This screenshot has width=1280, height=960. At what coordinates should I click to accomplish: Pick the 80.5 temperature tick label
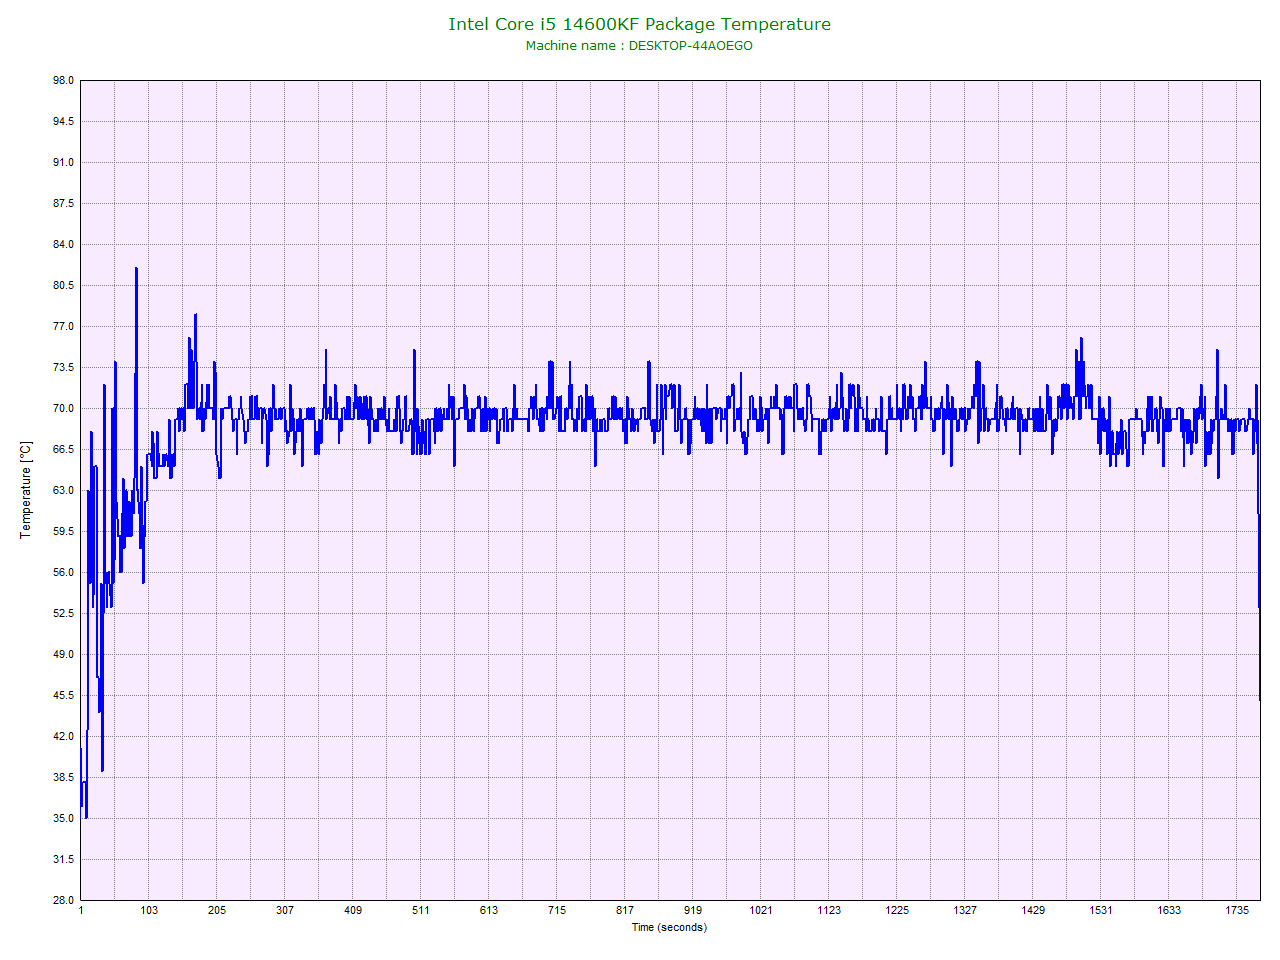(x=63, y=285)
